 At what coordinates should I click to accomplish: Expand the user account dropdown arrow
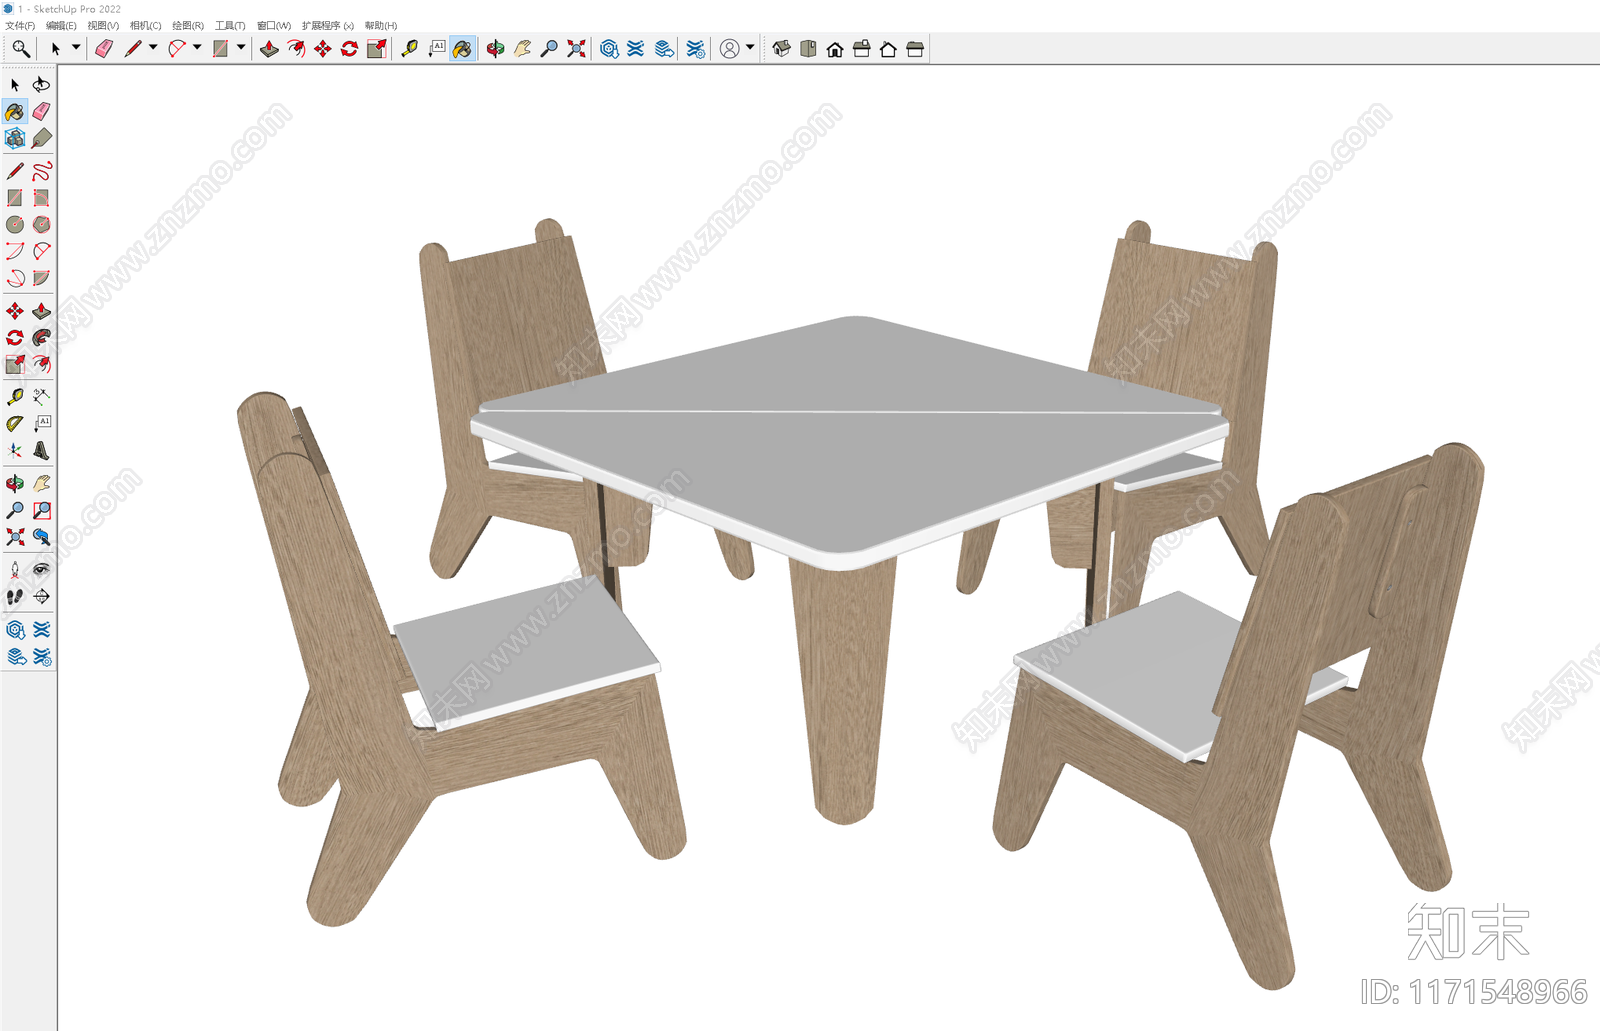tap(750, 48)
